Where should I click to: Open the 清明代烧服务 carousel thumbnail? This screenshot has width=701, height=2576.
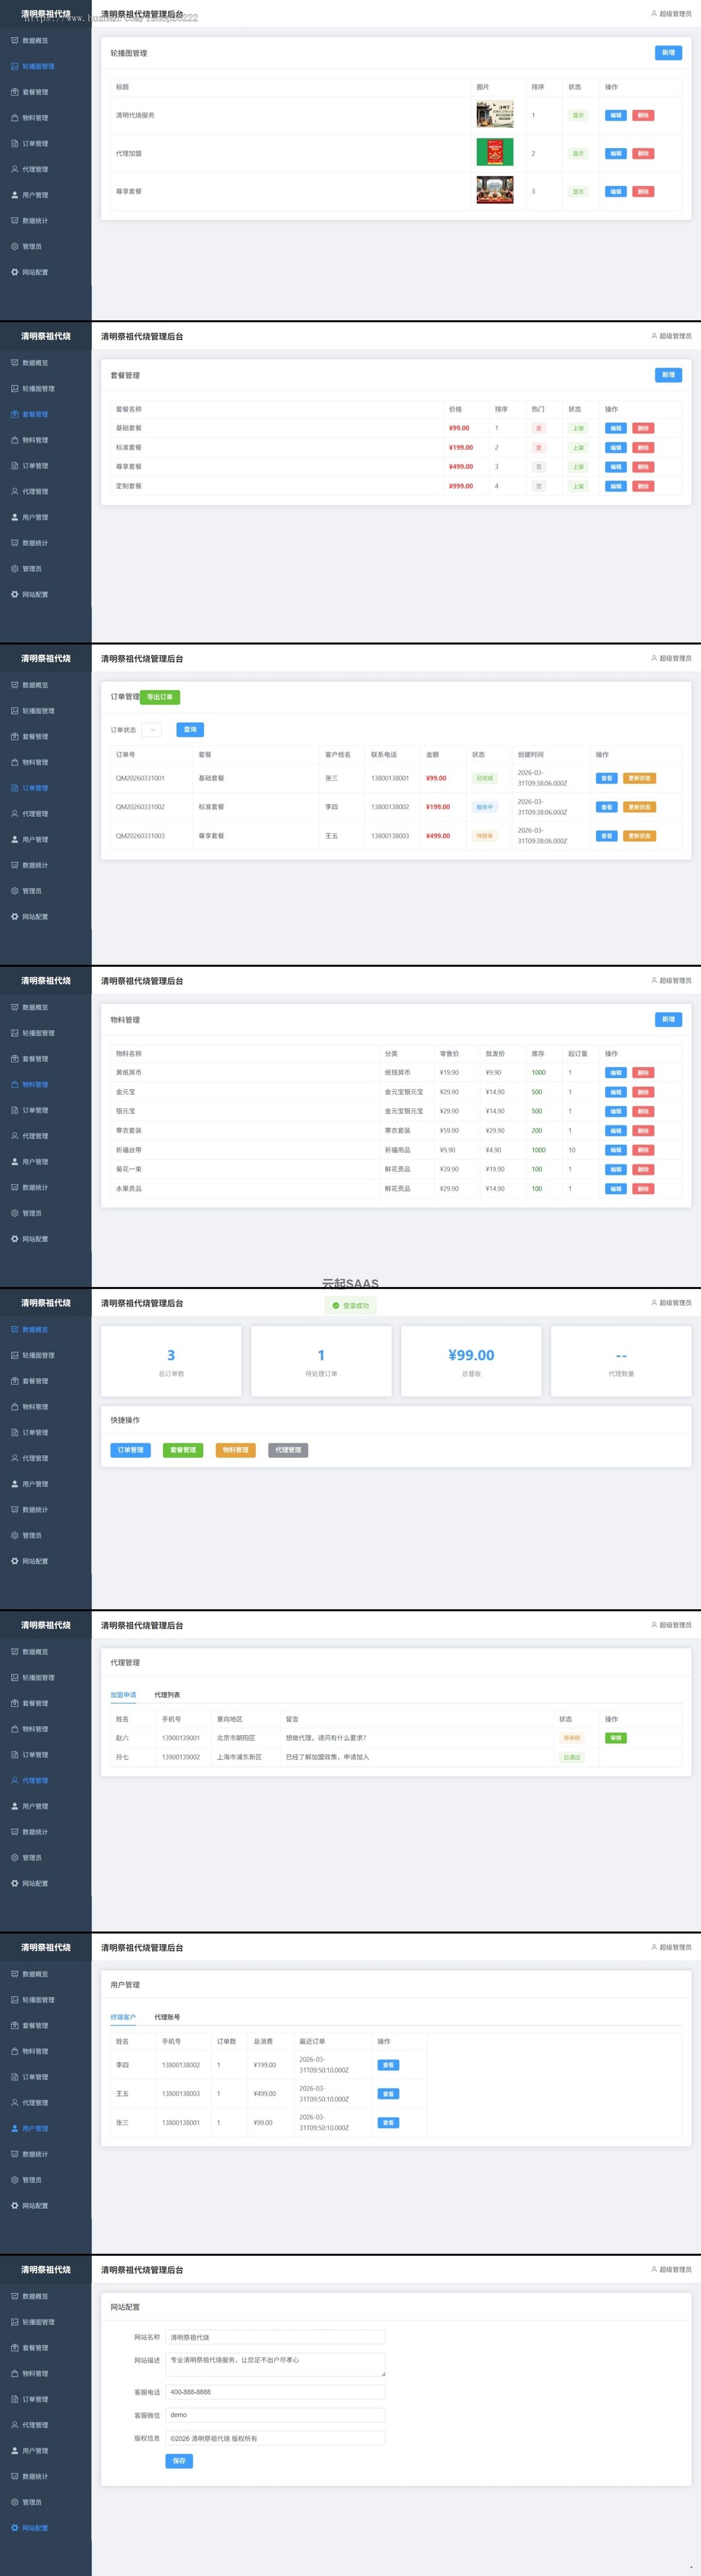click(495, 115)
